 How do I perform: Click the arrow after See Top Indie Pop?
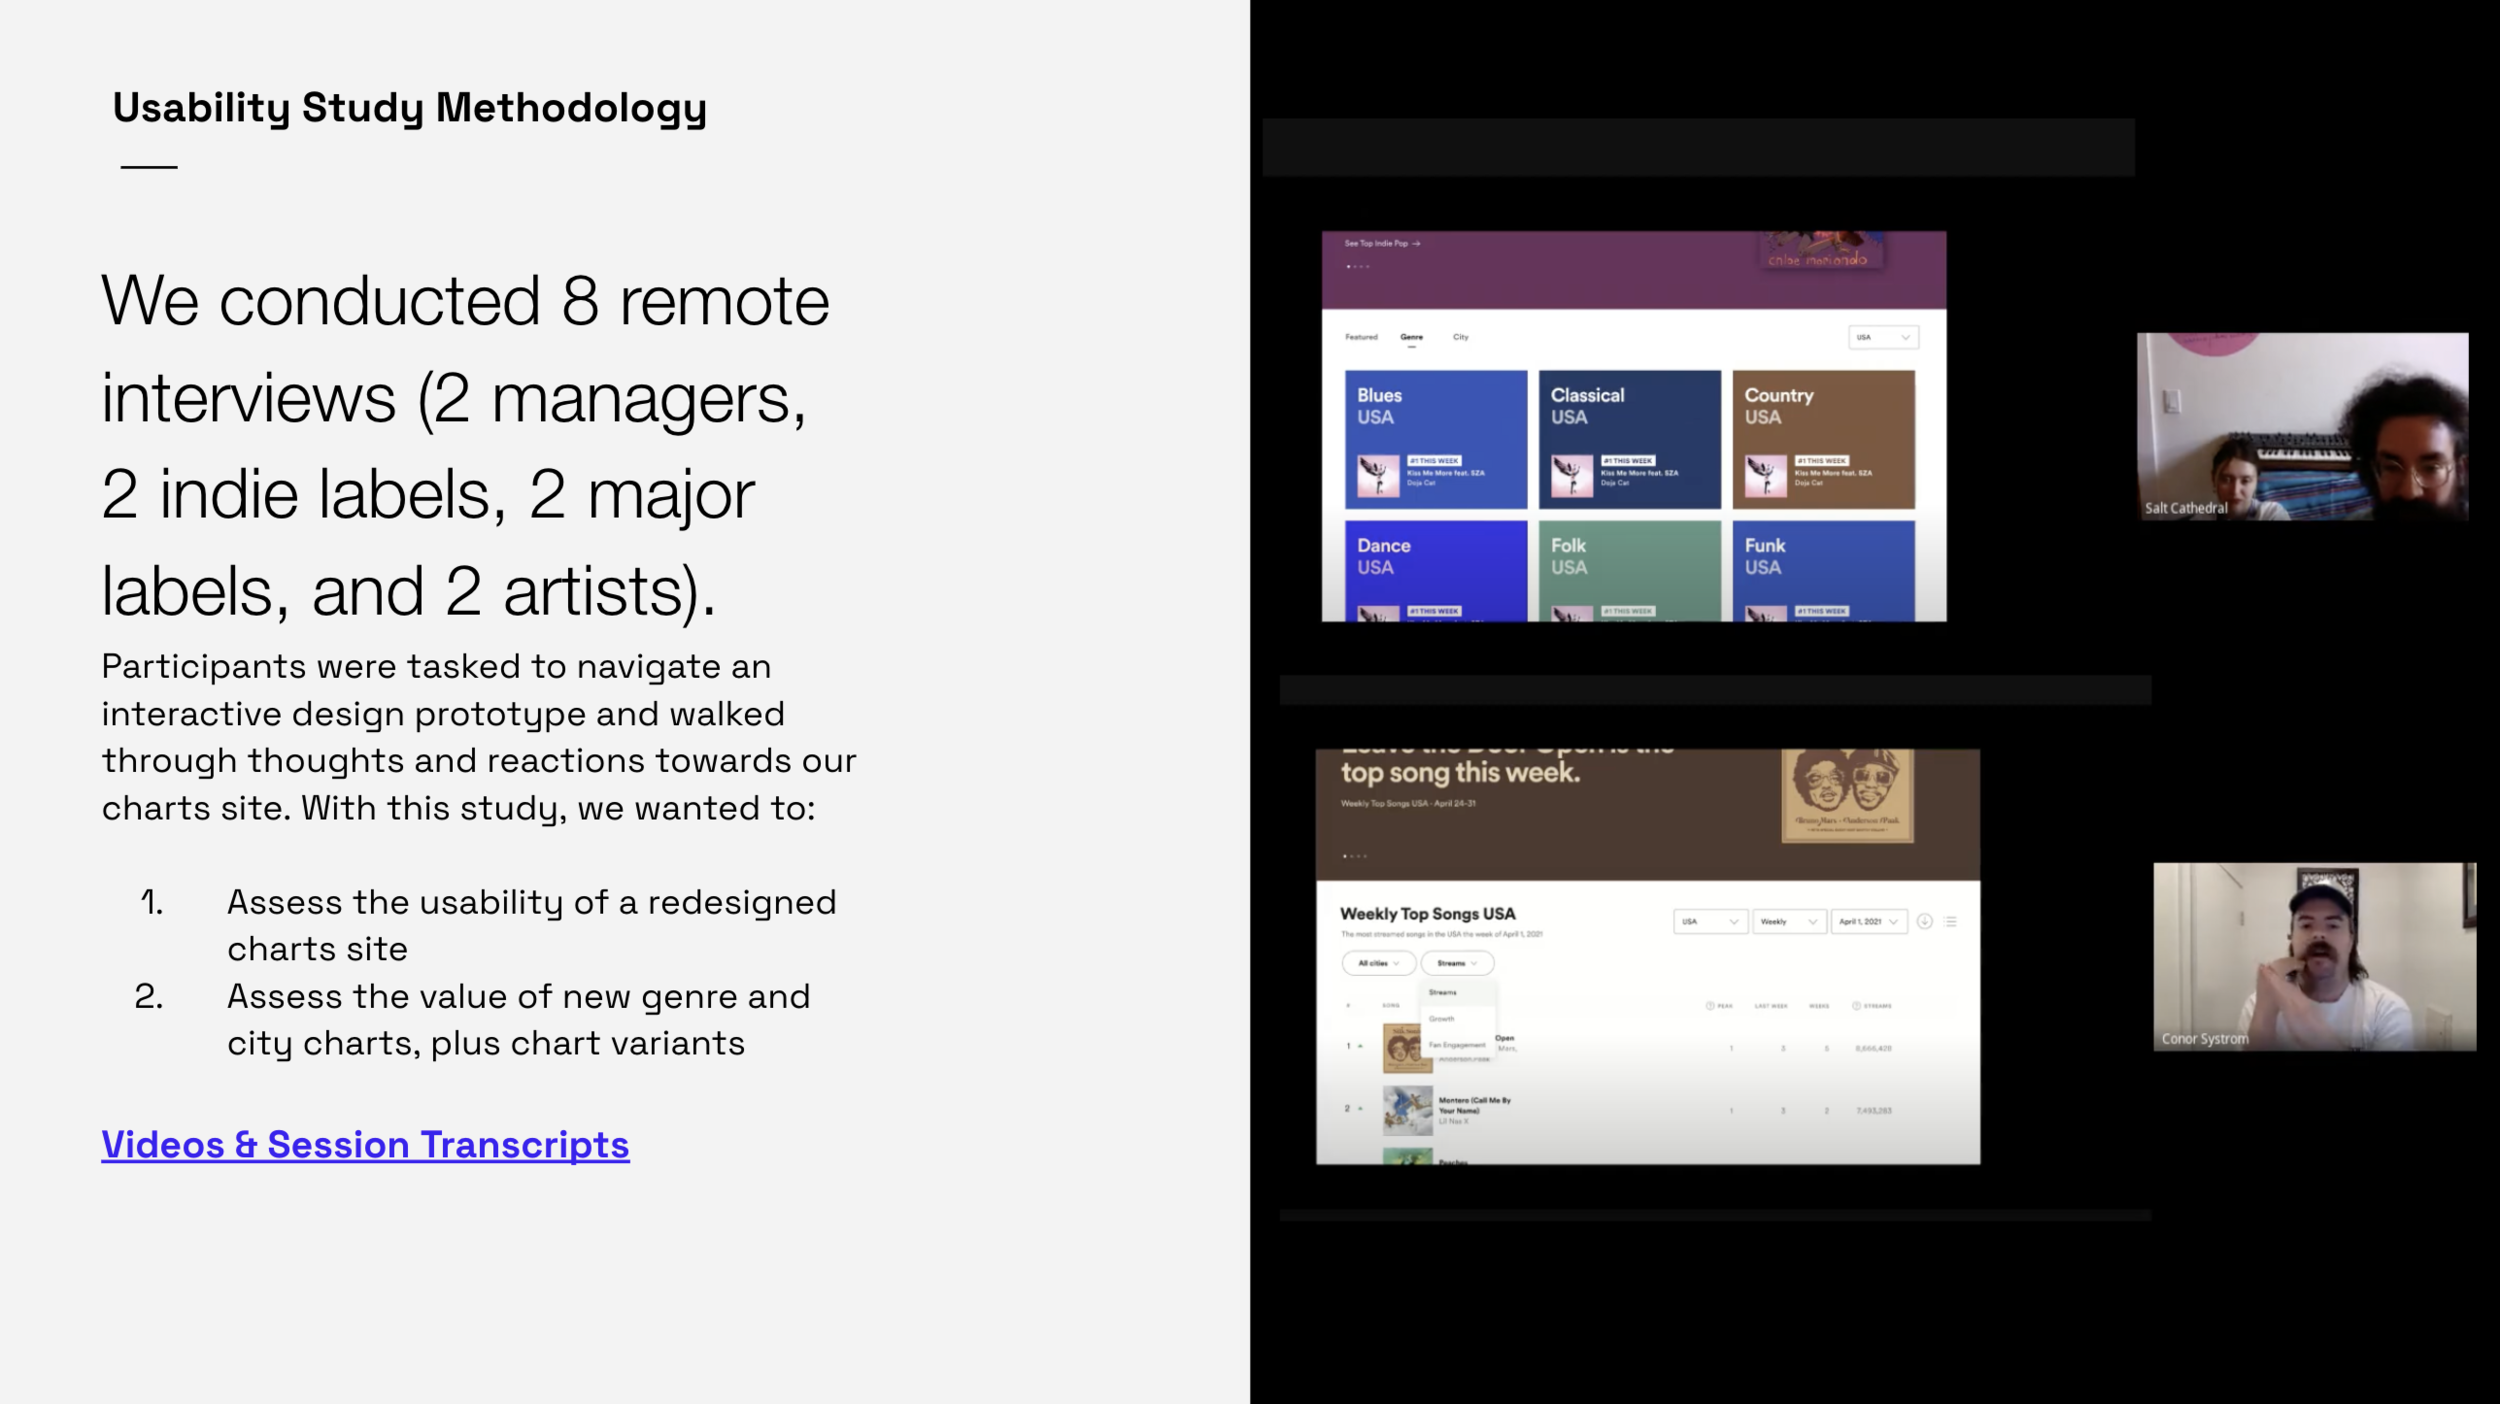[1416, 243]
